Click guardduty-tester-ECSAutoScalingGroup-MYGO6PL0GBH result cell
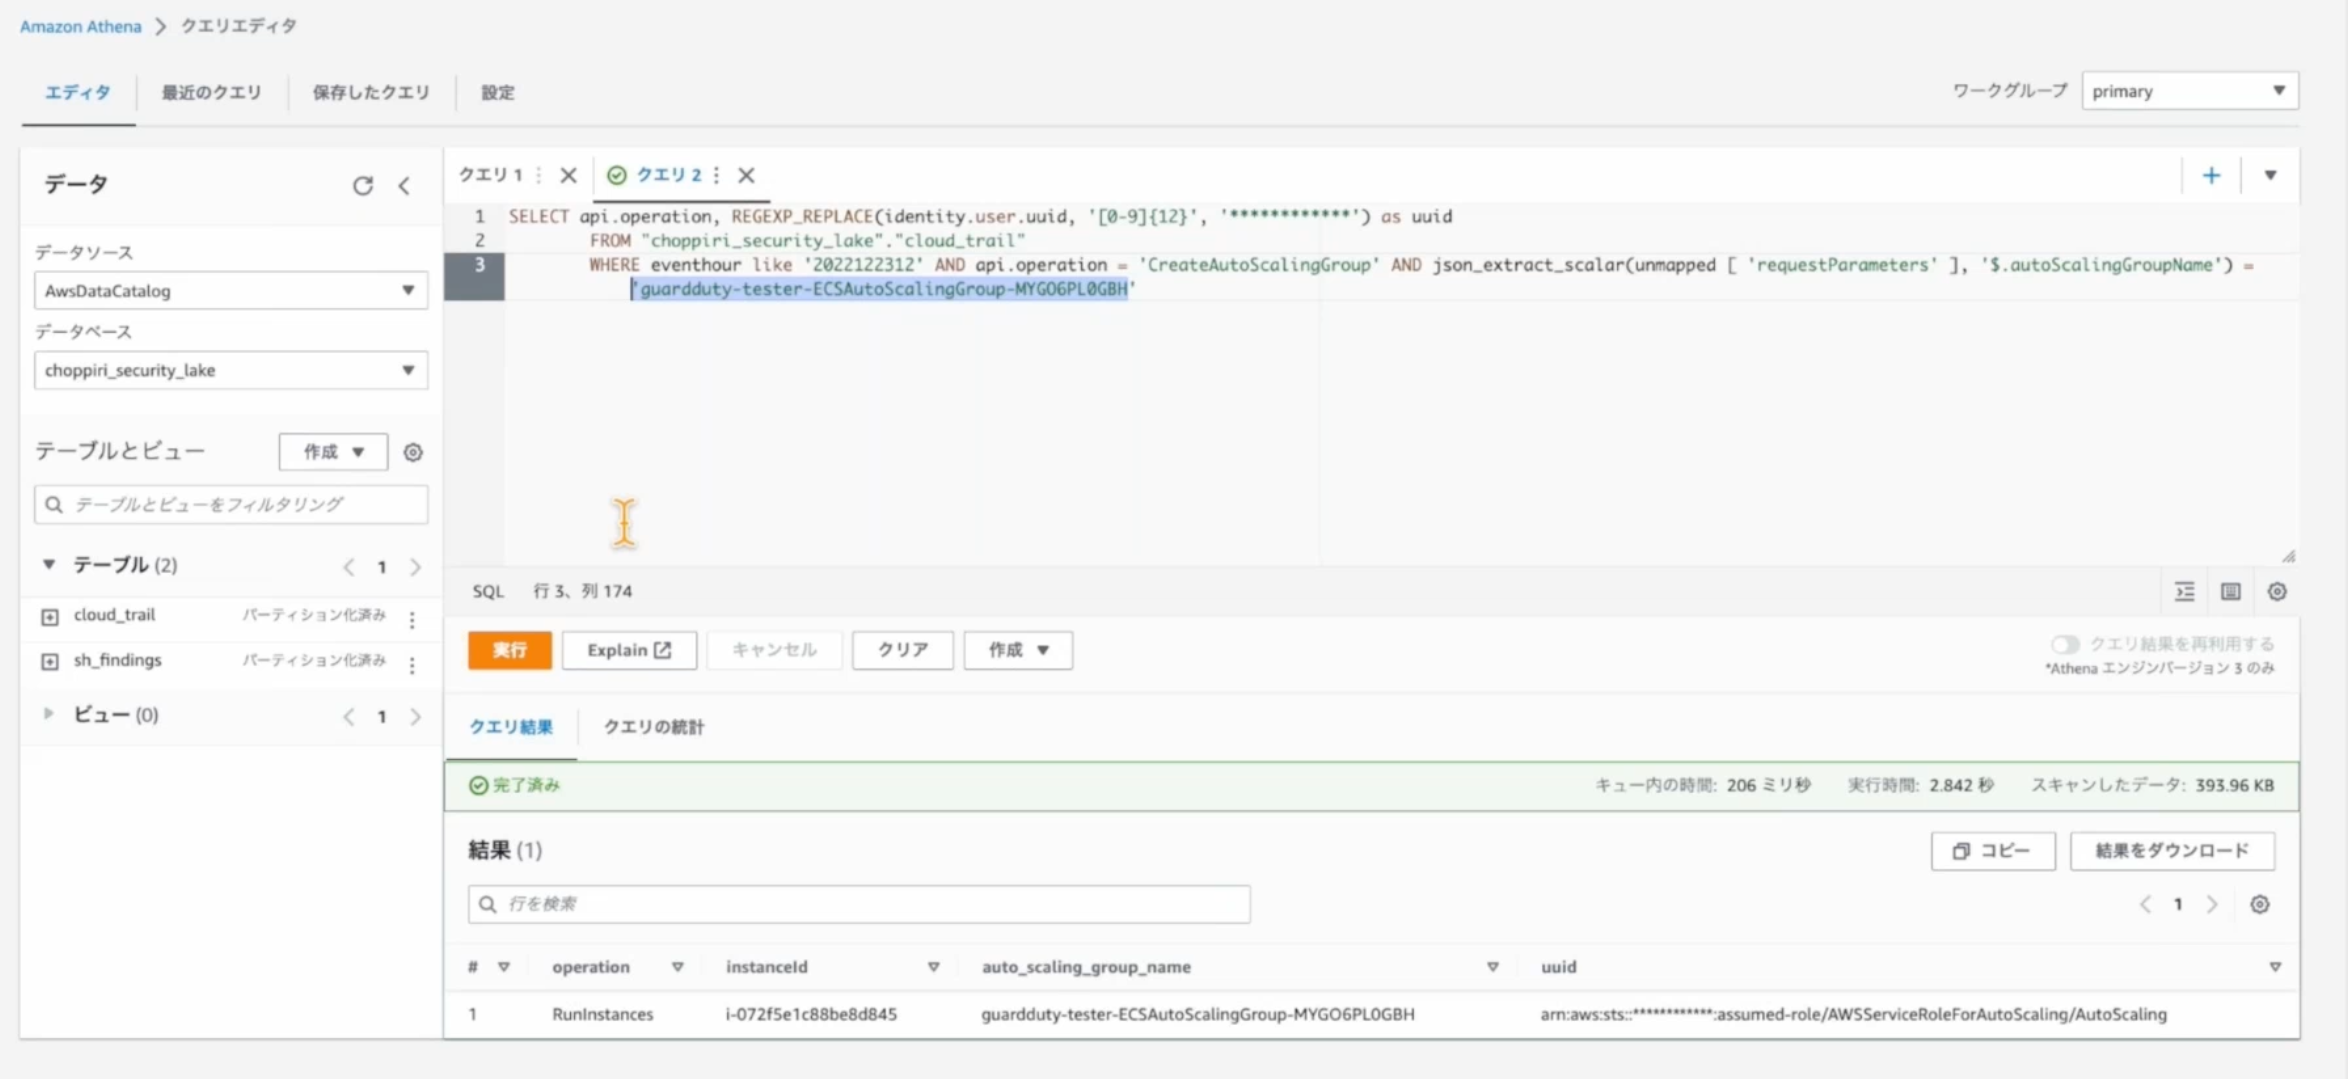This screenshot has width=2348, height=1079. 1198,1014
